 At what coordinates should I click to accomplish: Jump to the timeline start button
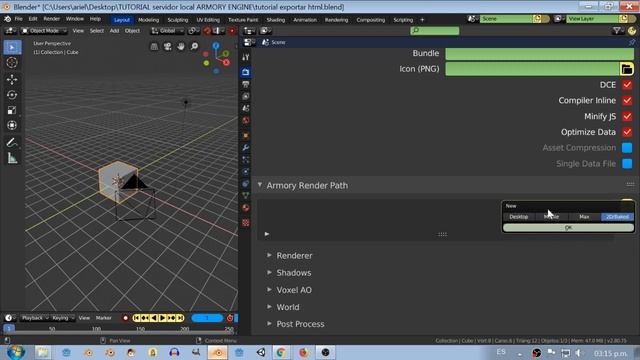(136, 318)
